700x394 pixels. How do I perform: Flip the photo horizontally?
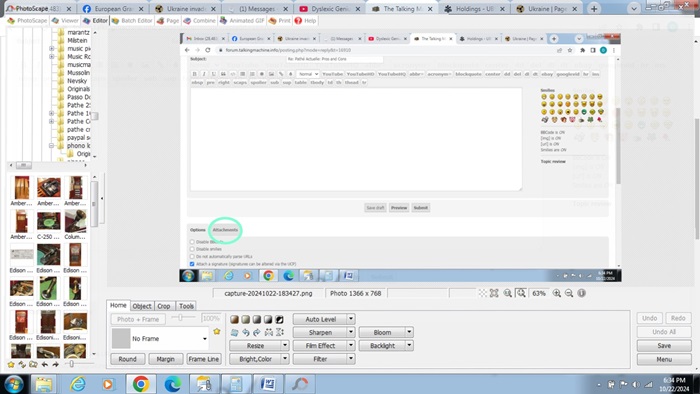[x=268, y=332]
